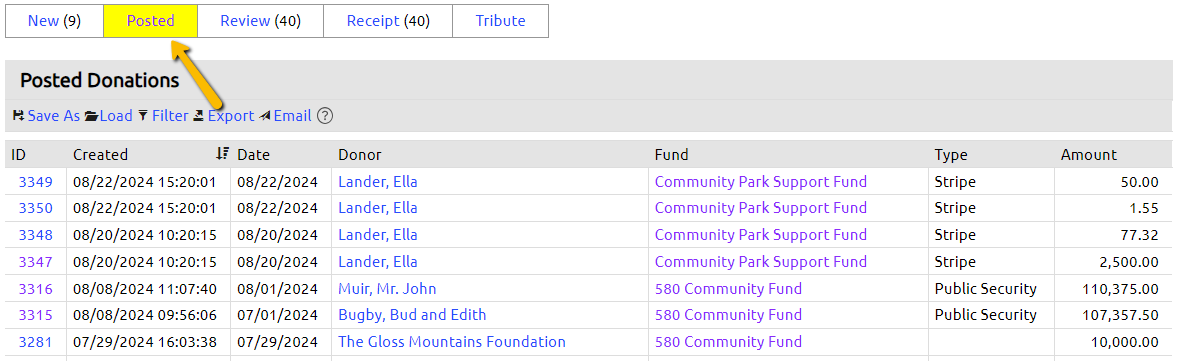Click the Filter funnel icon
The height and width of the screenshot is (361, 1179).
(x=143, y=116)
